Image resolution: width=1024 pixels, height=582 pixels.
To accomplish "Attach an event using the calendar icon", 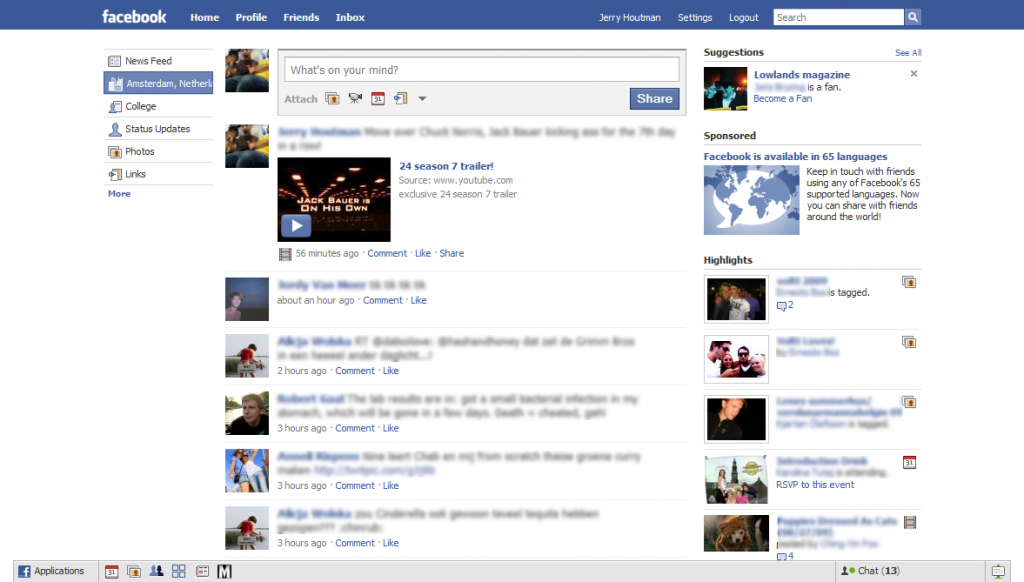I will click(x=378, y=99).
